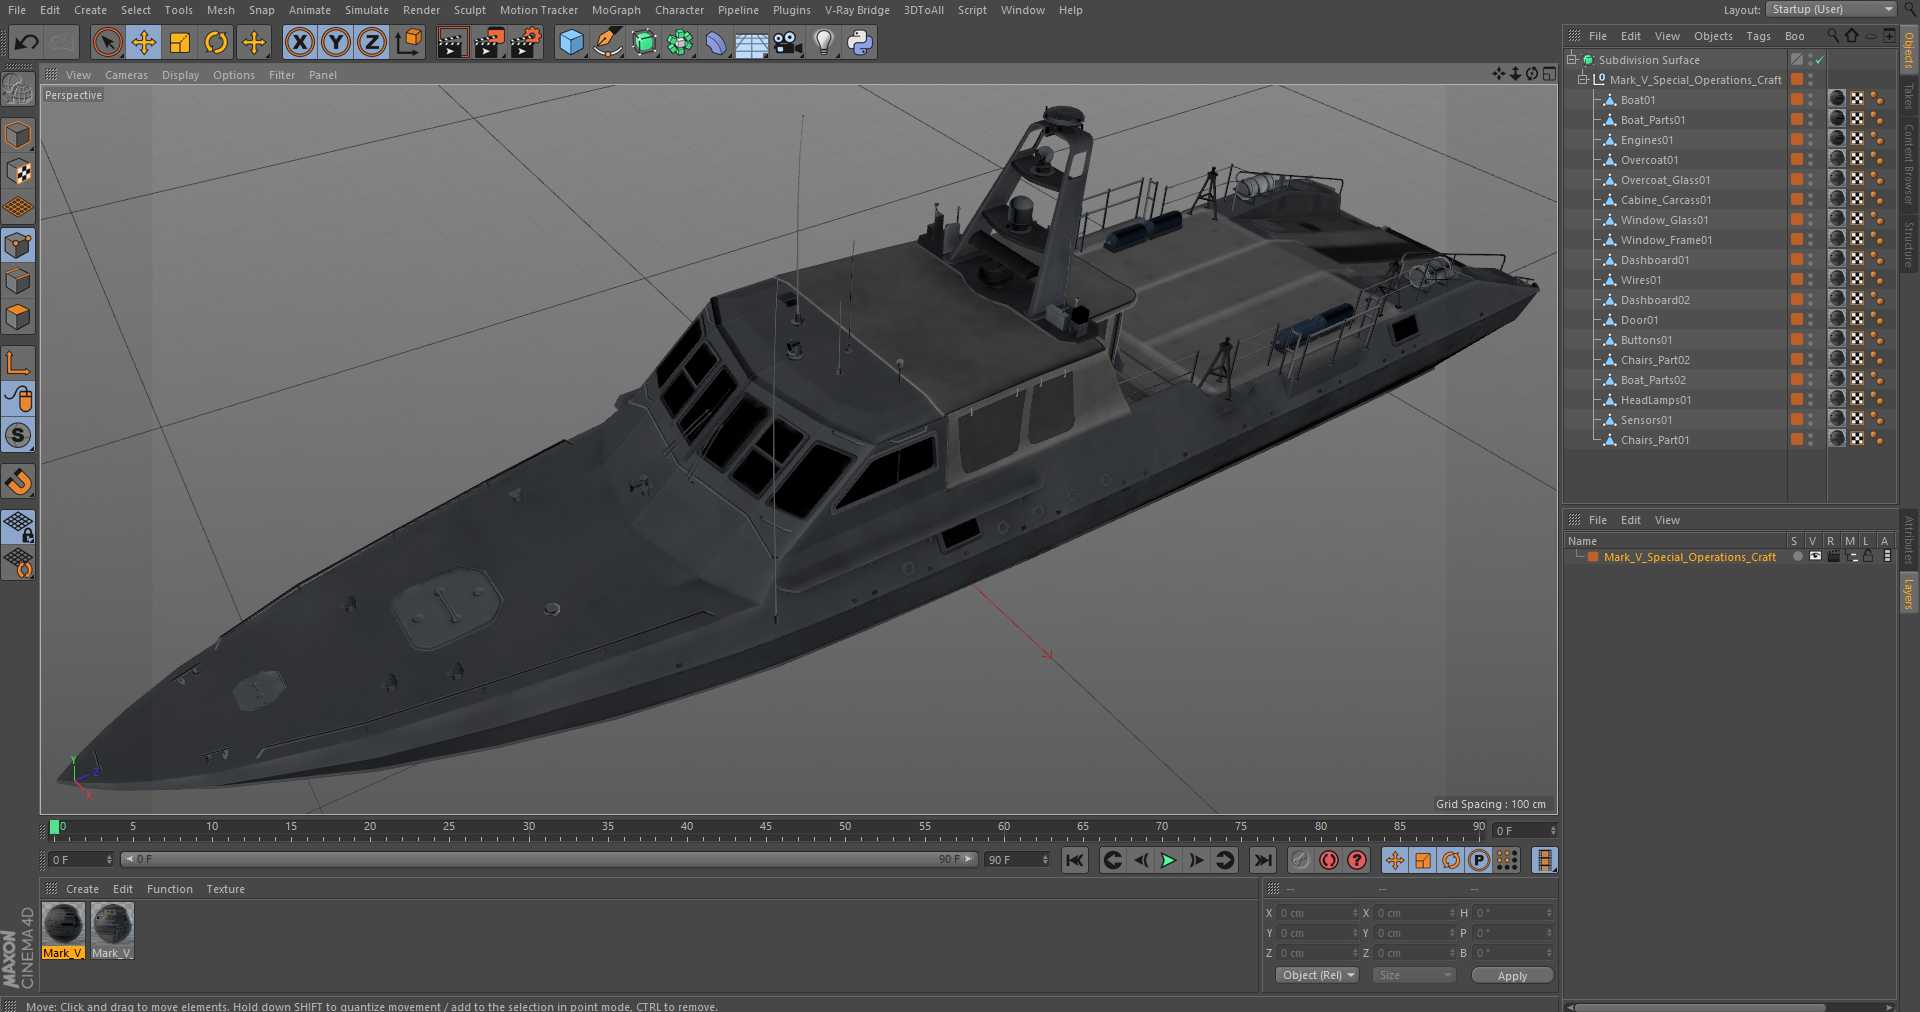The width and height of the screenshot is (1920, 1012).
Task: Open the viewport Cameras menu
Action: pos(126,75)
